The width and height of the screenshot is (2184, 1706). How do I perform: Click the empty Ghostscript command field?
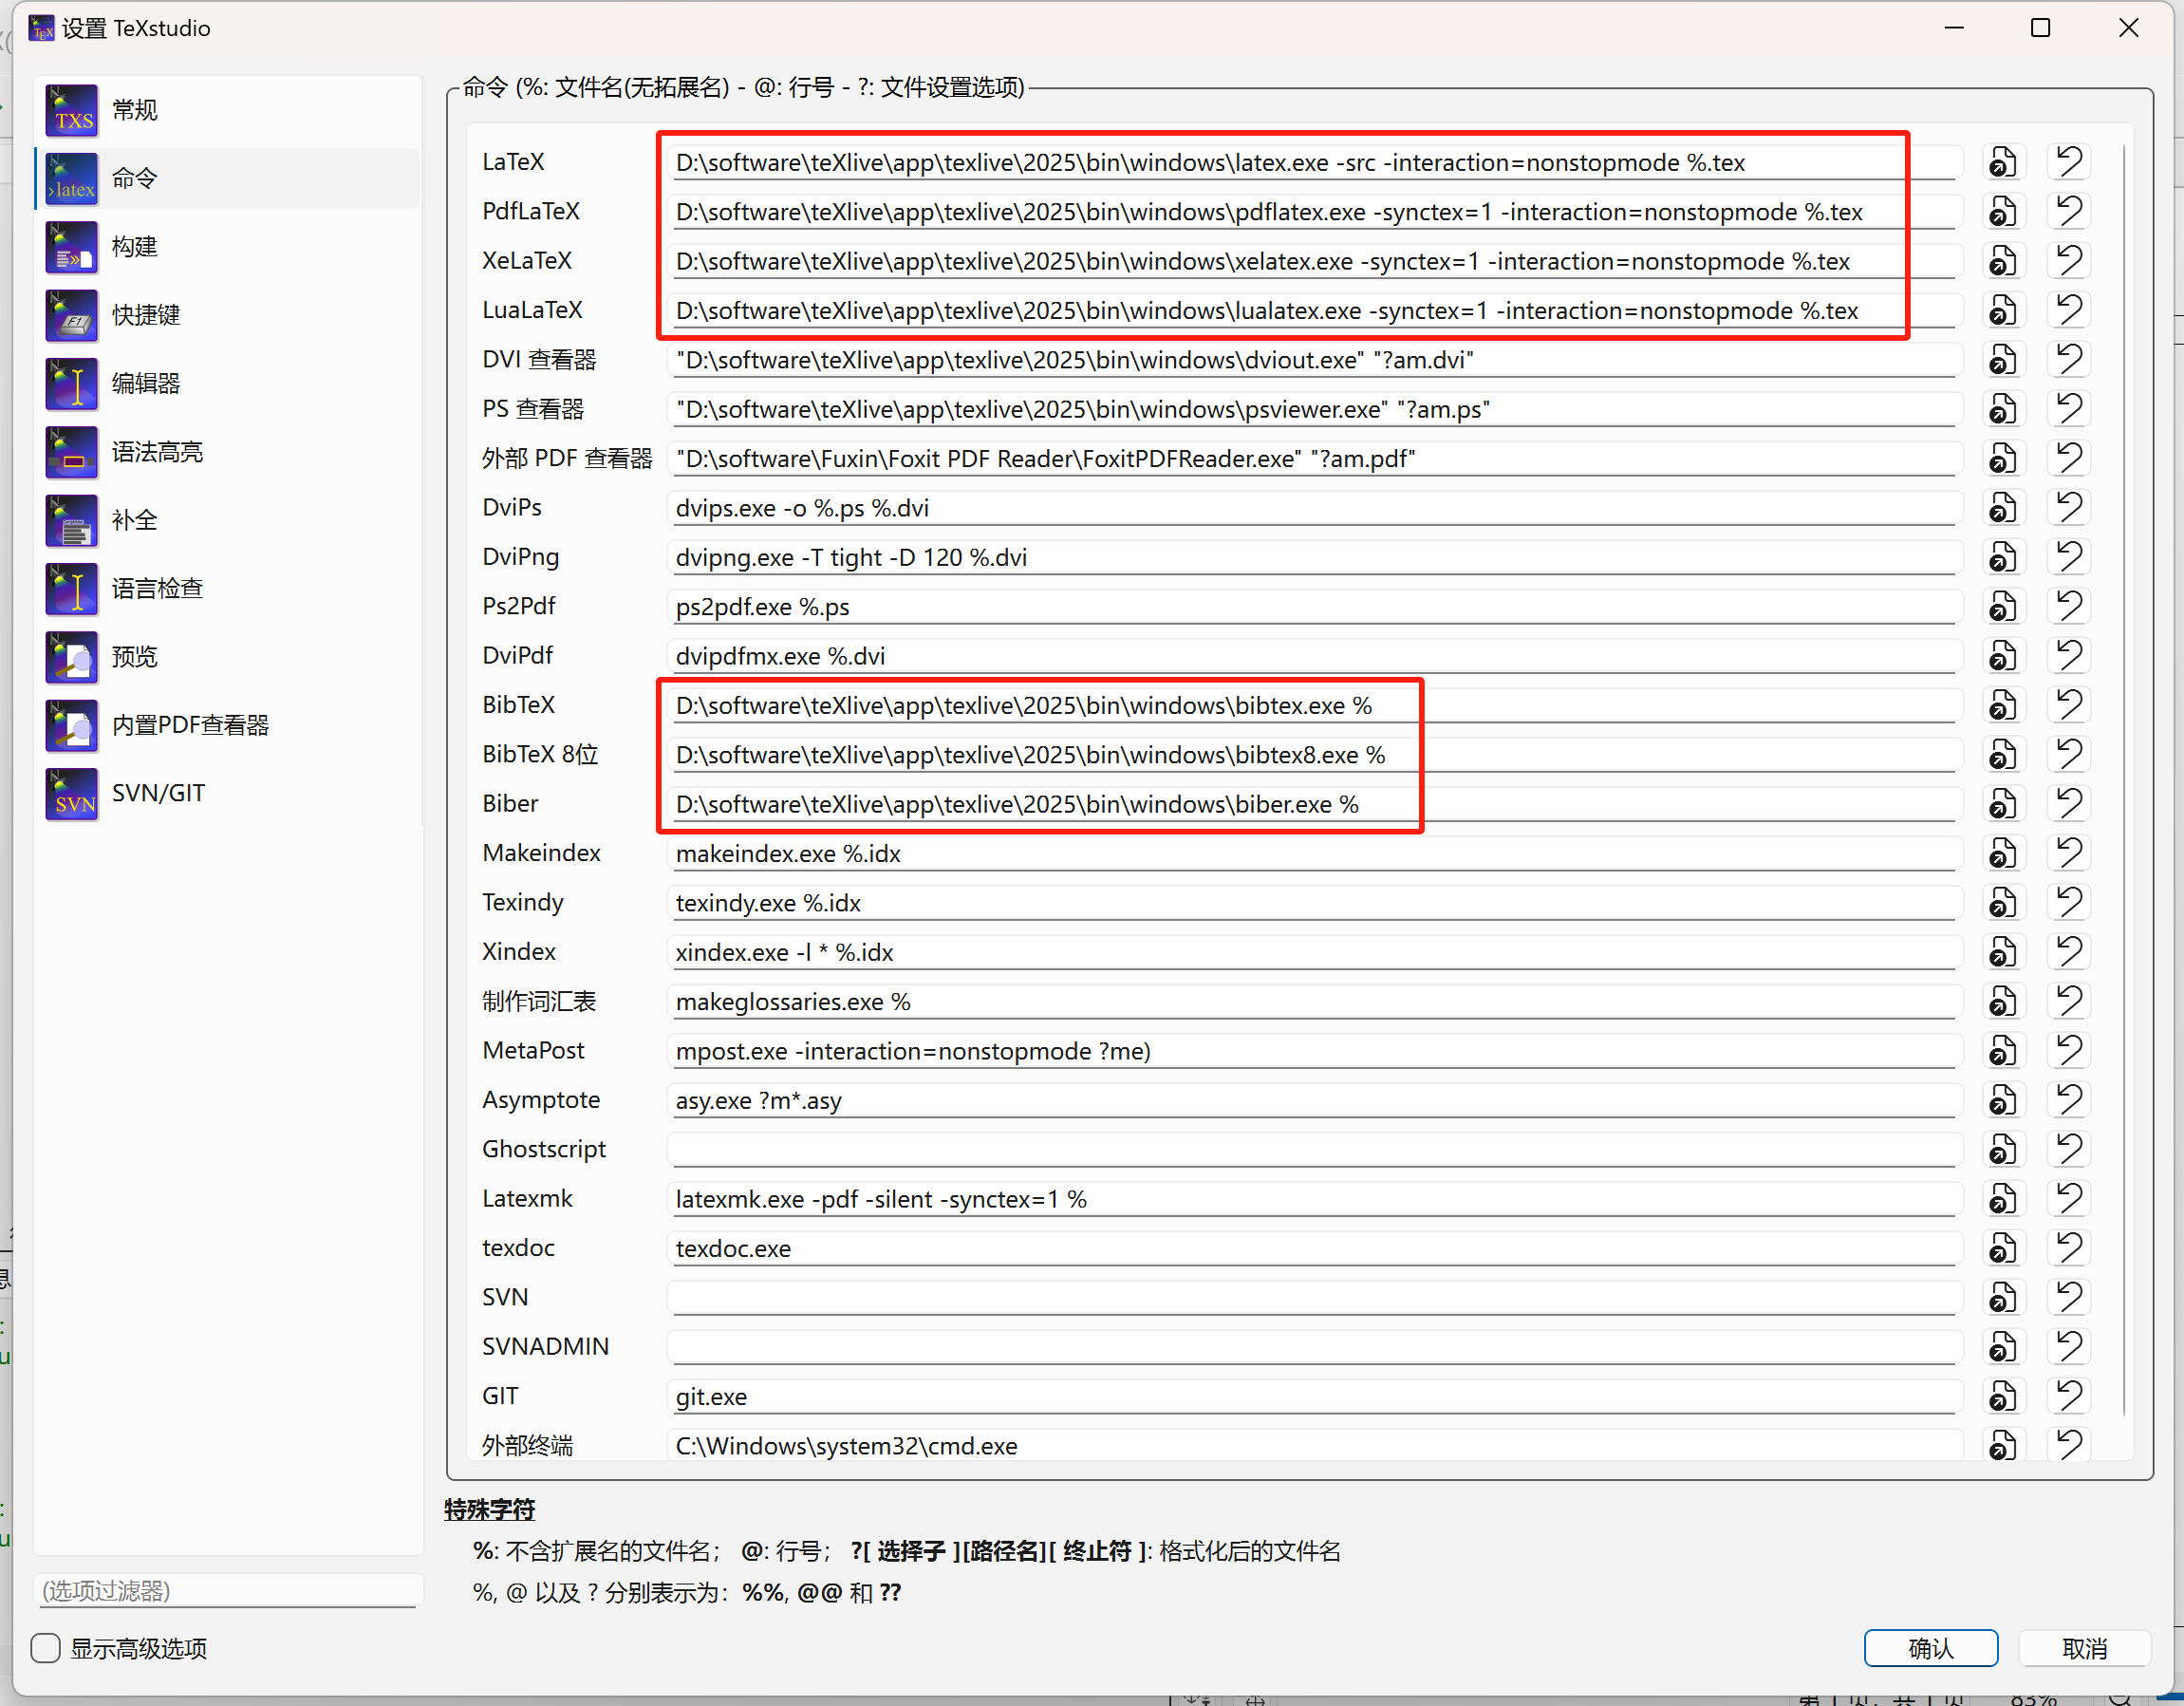[1314, 1150]
